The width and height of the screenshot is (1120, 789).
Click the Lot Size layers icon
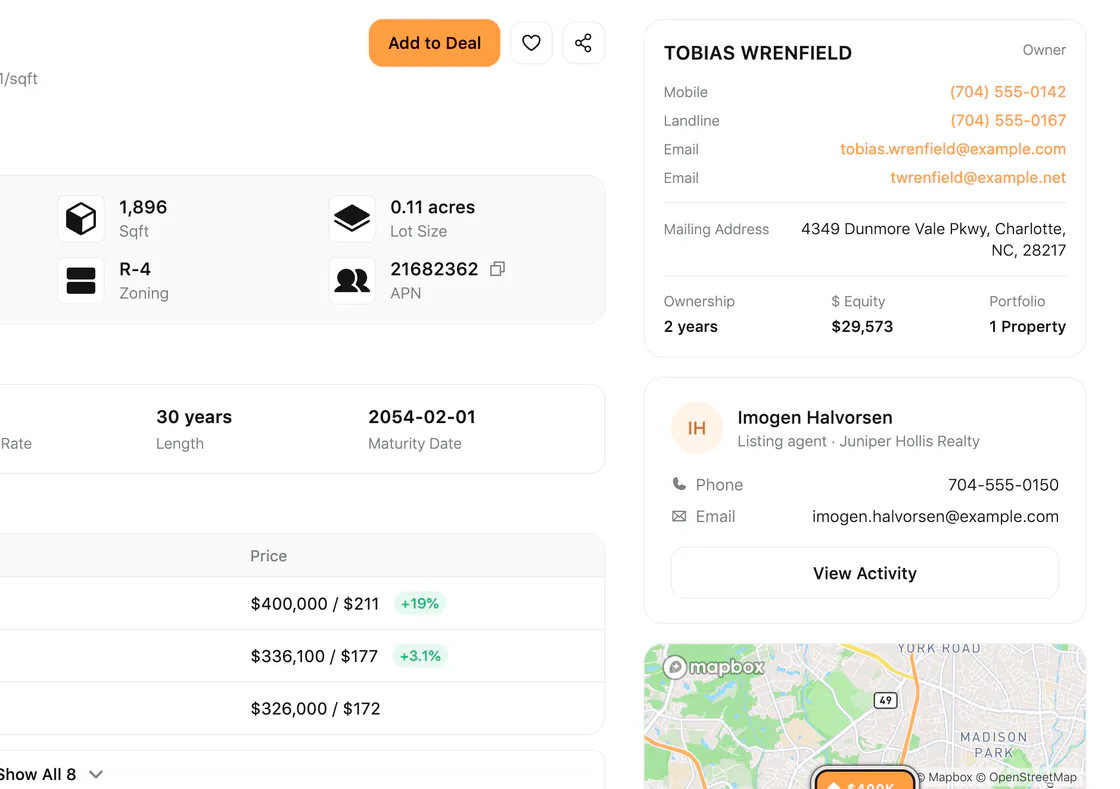[x=352, y=218]
